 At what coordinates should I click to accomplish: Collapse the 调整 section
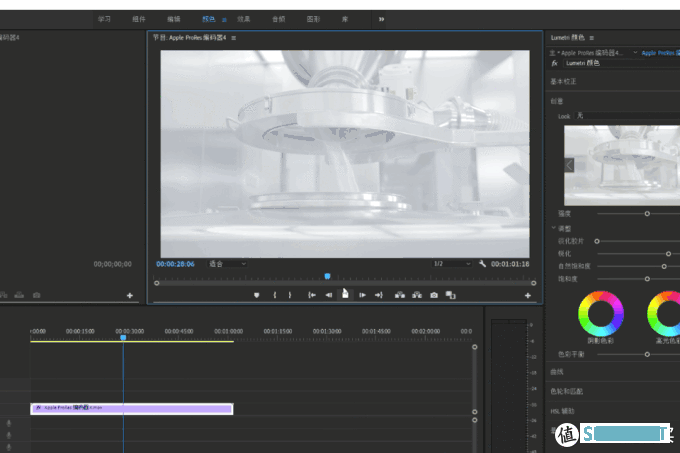[554, 228]
